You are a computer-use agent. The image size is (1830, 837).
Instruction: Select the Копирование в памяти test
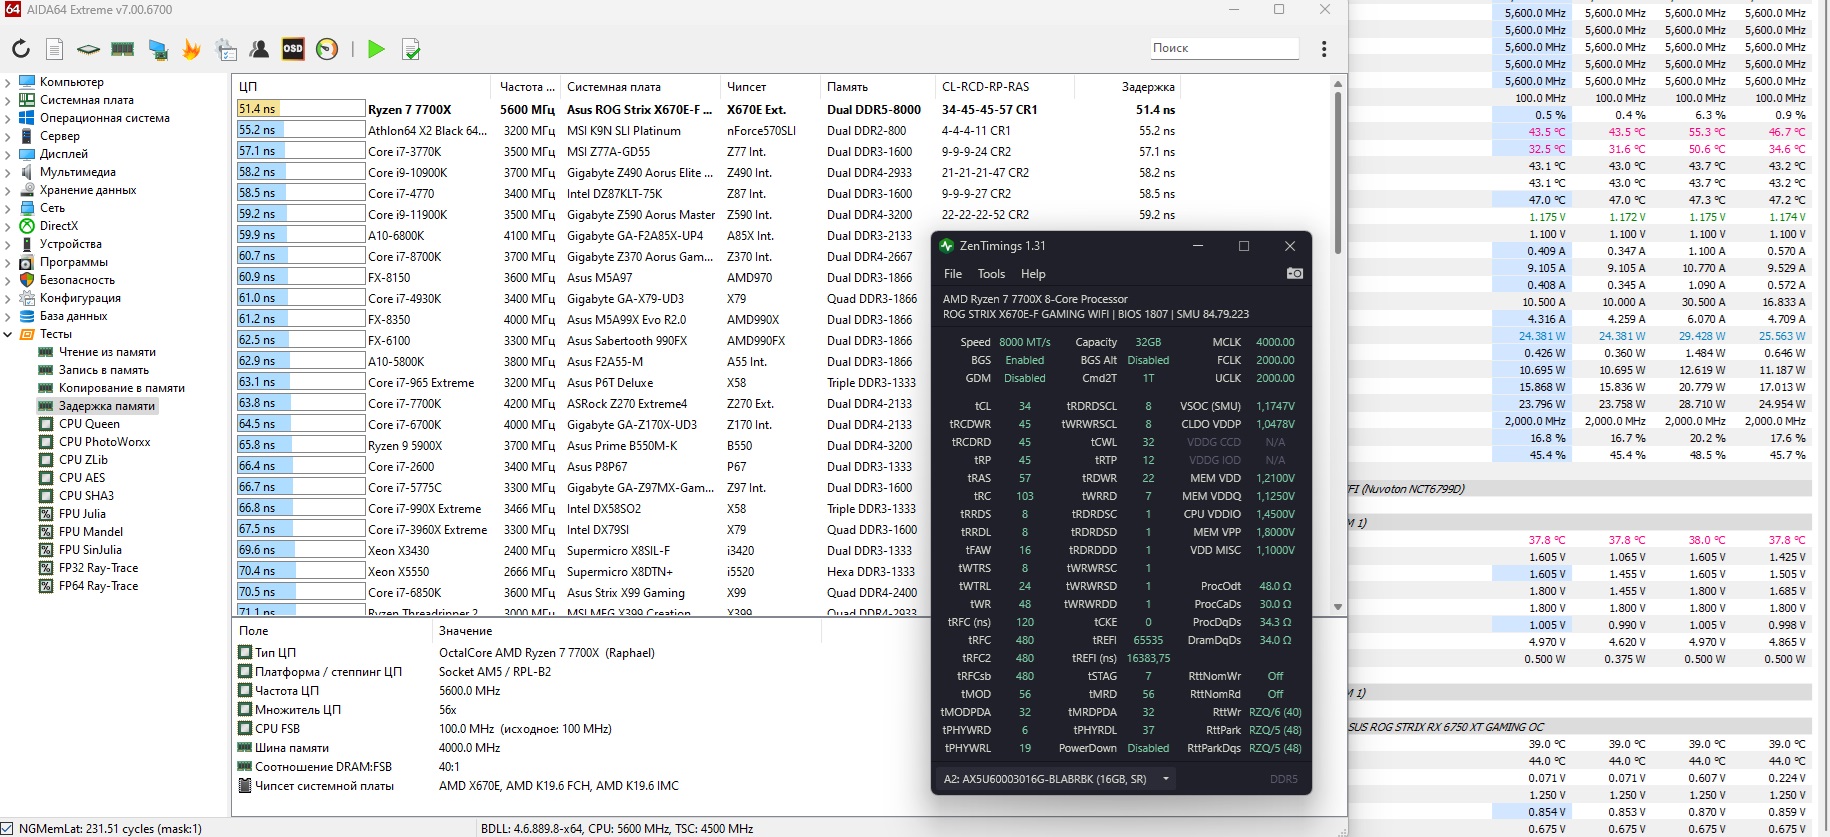122,388
